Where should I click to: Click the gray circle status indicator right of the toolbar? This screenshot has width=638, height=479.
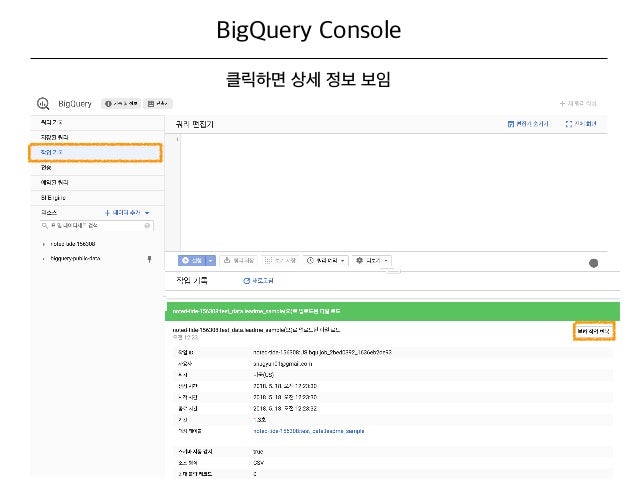pos(594,263)
